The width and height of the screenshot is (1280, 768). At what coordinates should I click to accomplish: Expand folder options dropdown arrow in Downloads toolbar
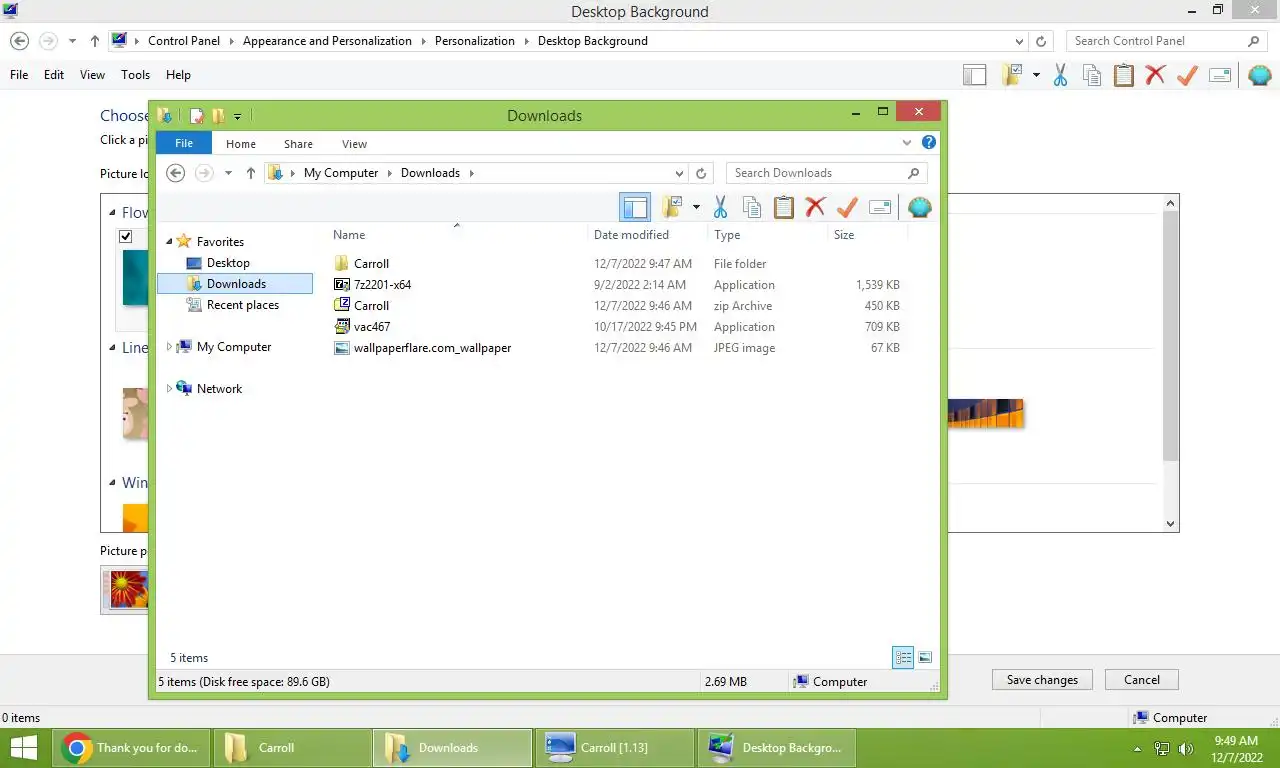click(696, 207)
